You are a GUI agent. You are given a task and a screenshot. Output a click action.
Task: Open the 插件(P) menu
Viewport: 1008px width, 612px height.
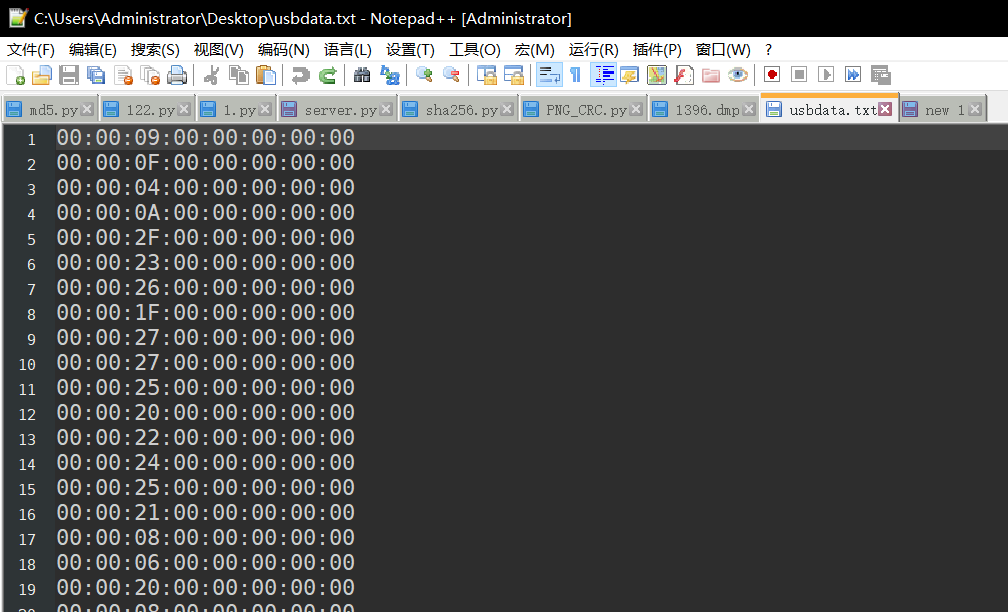point(657,50)
